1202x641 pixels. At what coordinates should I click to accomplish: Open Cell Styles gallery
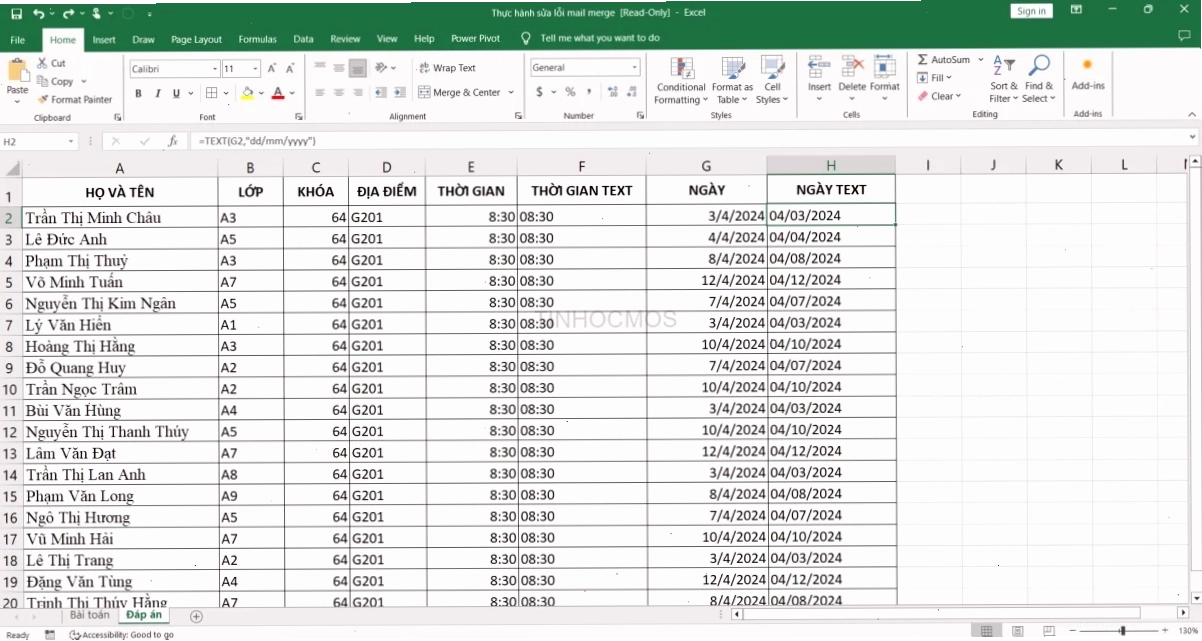click(x=771, y=80)
